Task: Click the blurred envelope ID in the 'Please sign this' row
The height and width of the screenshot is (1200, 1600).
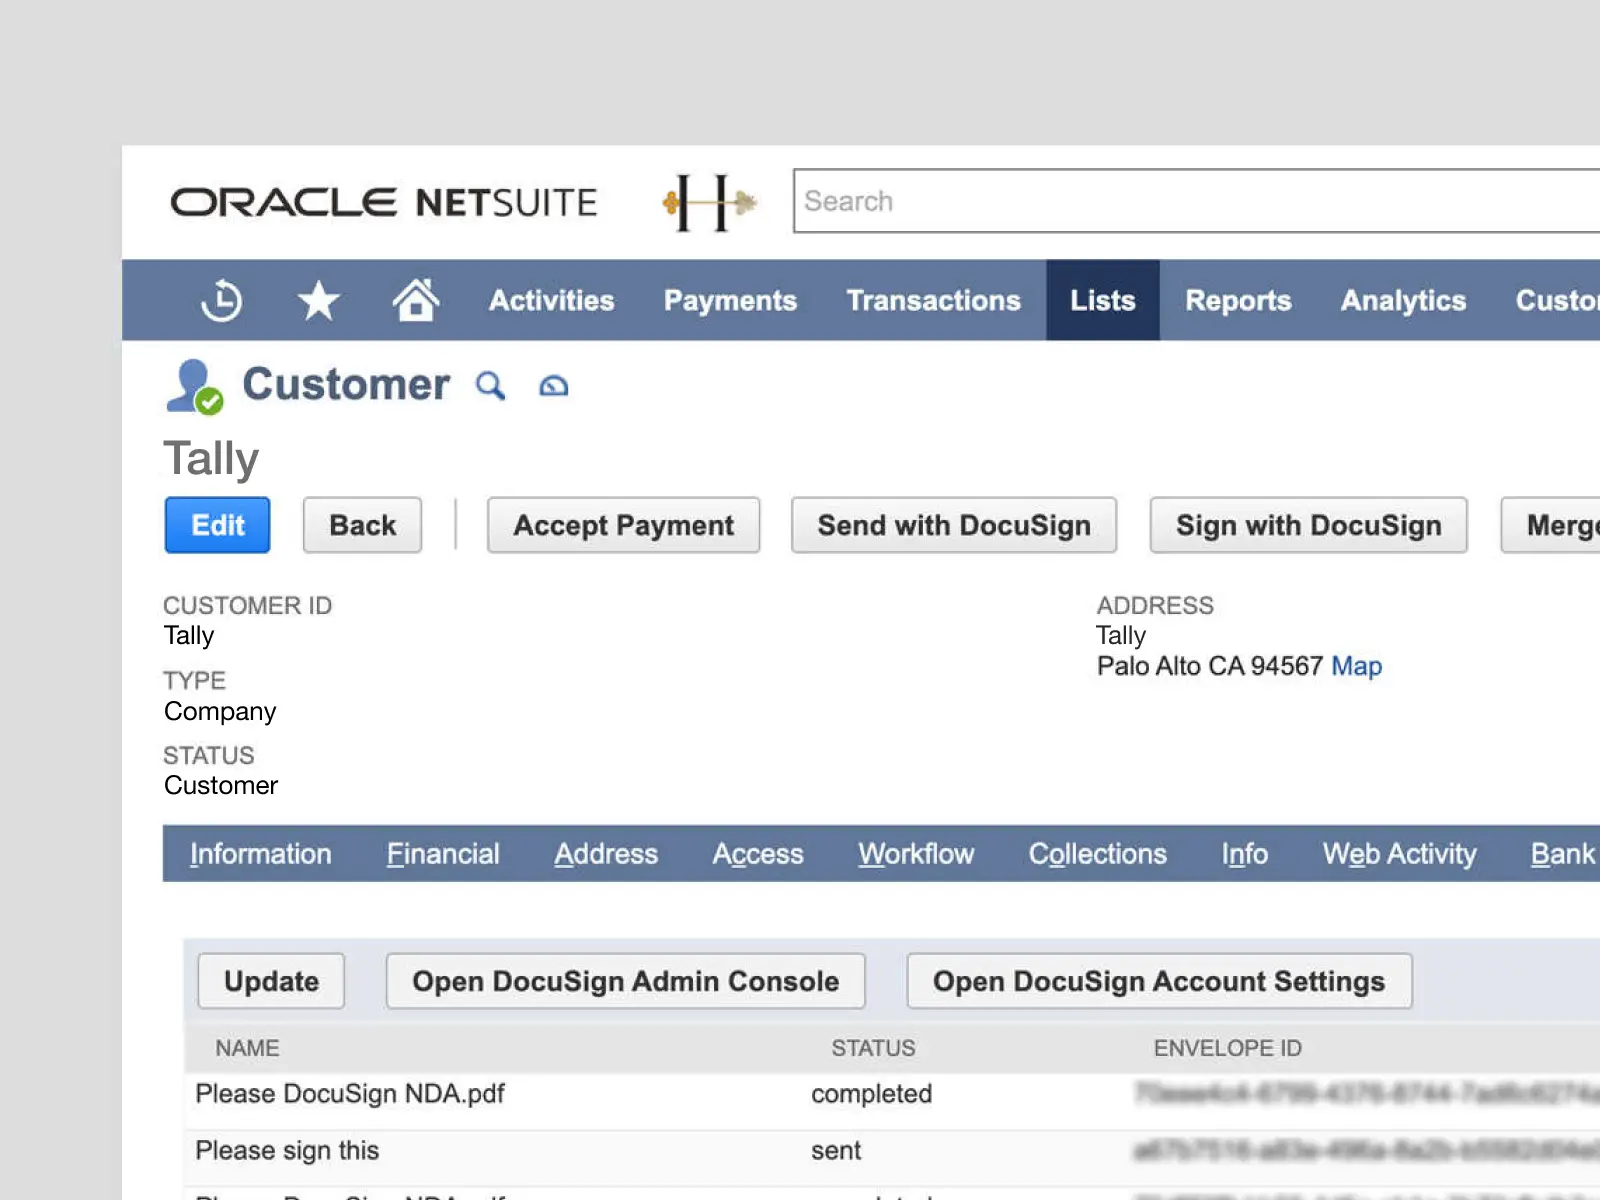Action: click(x=1367, y=1150)
